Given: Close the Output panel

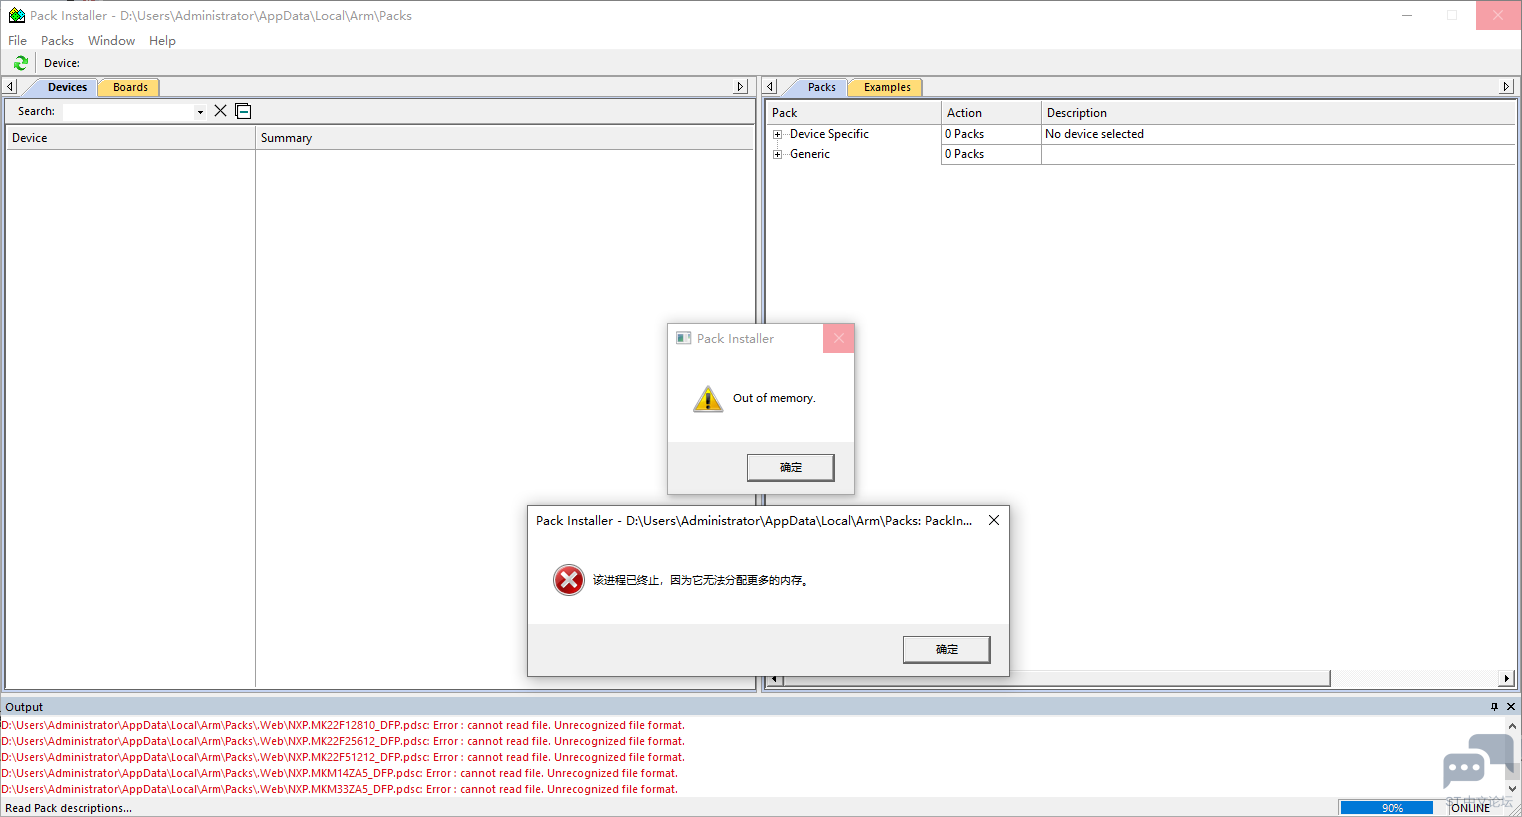Looking at the screenshot, I should point(1511,707).
